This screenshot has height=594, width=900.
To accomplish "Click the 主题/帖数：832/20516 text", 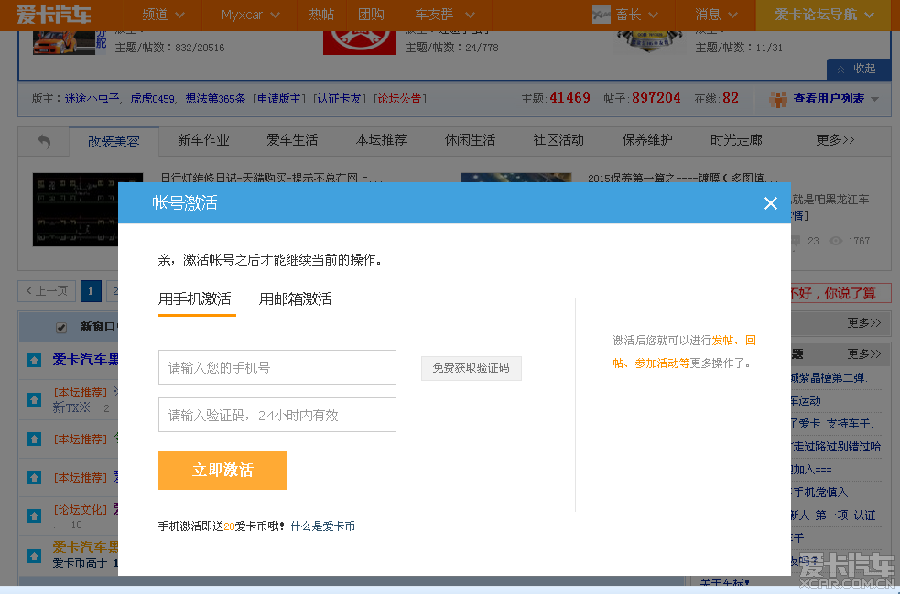I will pos(169,47).
